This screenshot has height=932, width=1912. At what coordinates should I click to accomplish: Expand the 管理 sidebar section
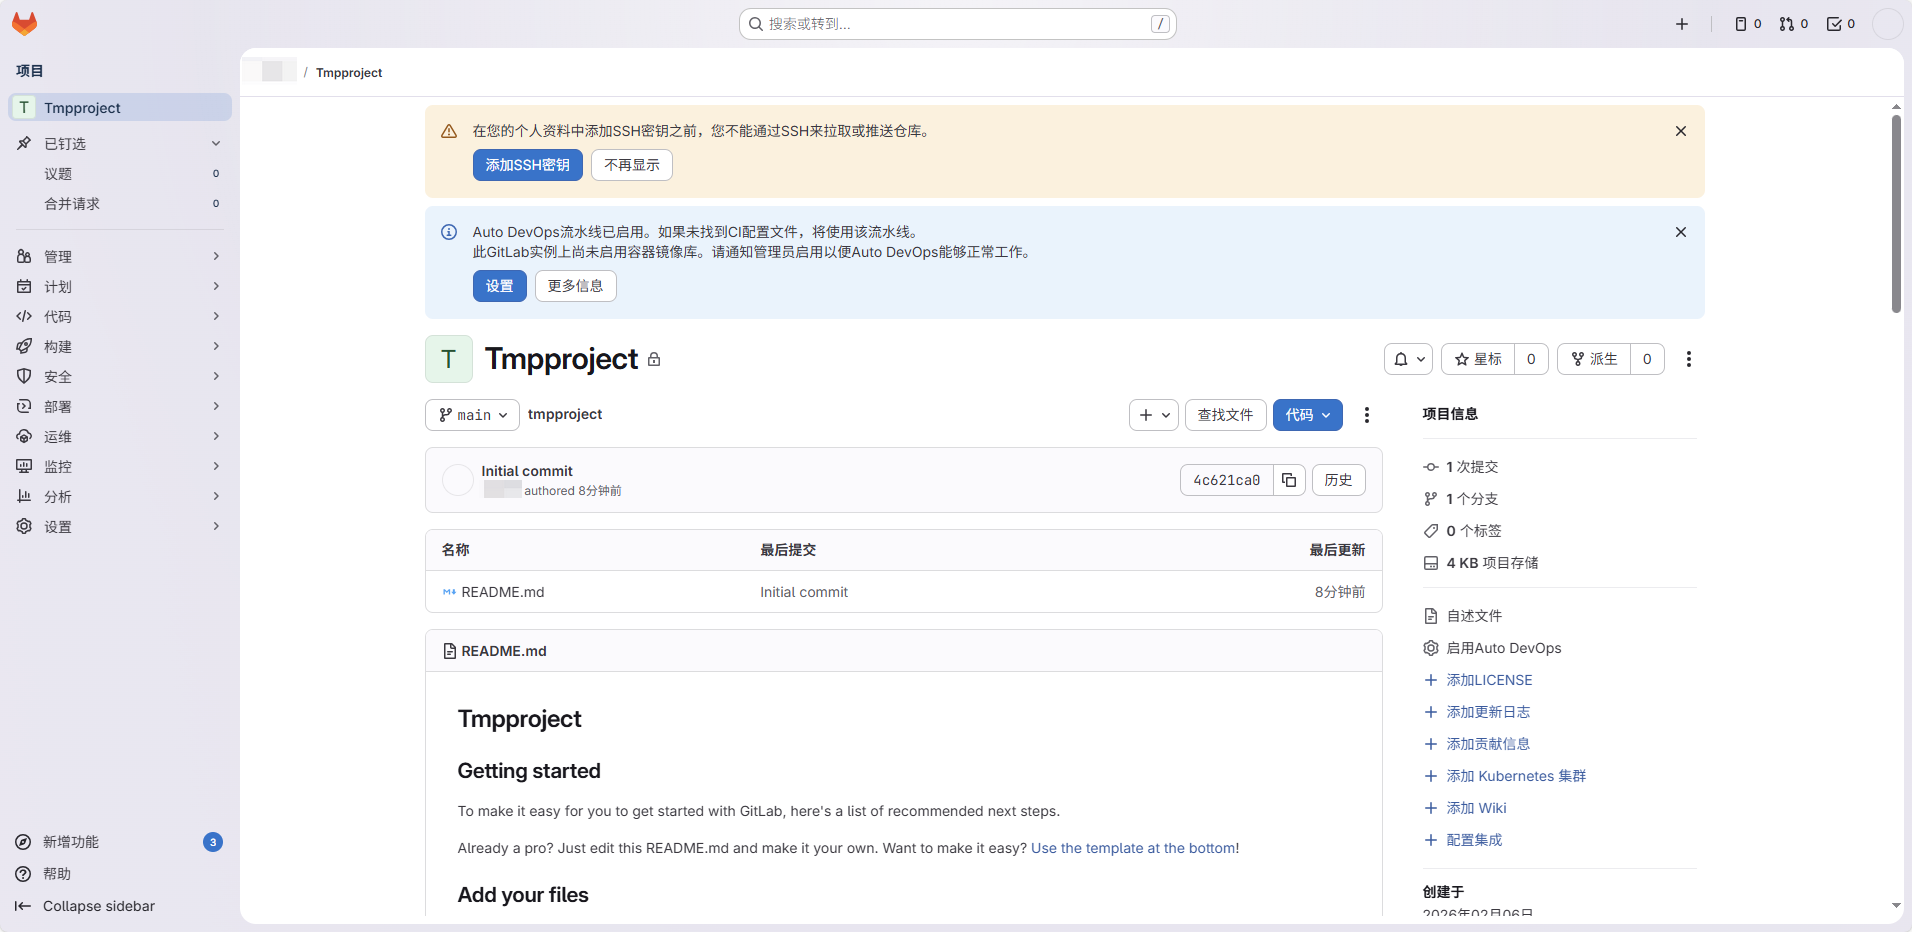point(119,257)
